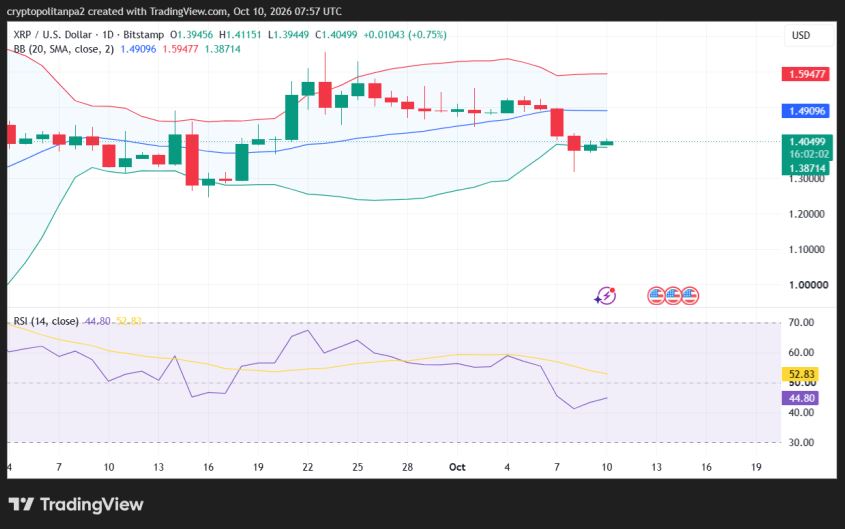Click the purple lightning bolt event icon
The image size is (845, 529).
tap(606, 295)
